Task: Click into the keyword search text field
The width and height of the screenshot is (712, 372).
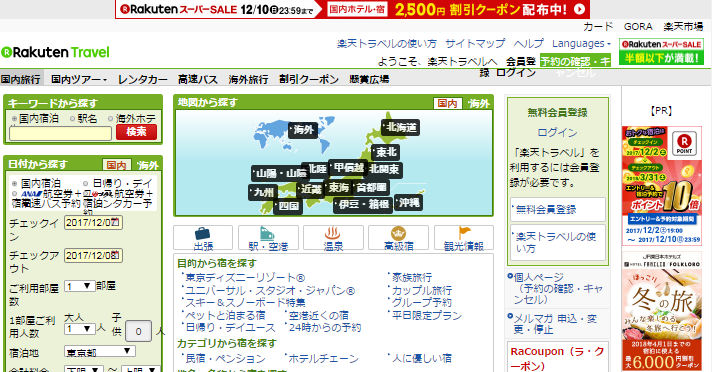Action: click(60, 133)
